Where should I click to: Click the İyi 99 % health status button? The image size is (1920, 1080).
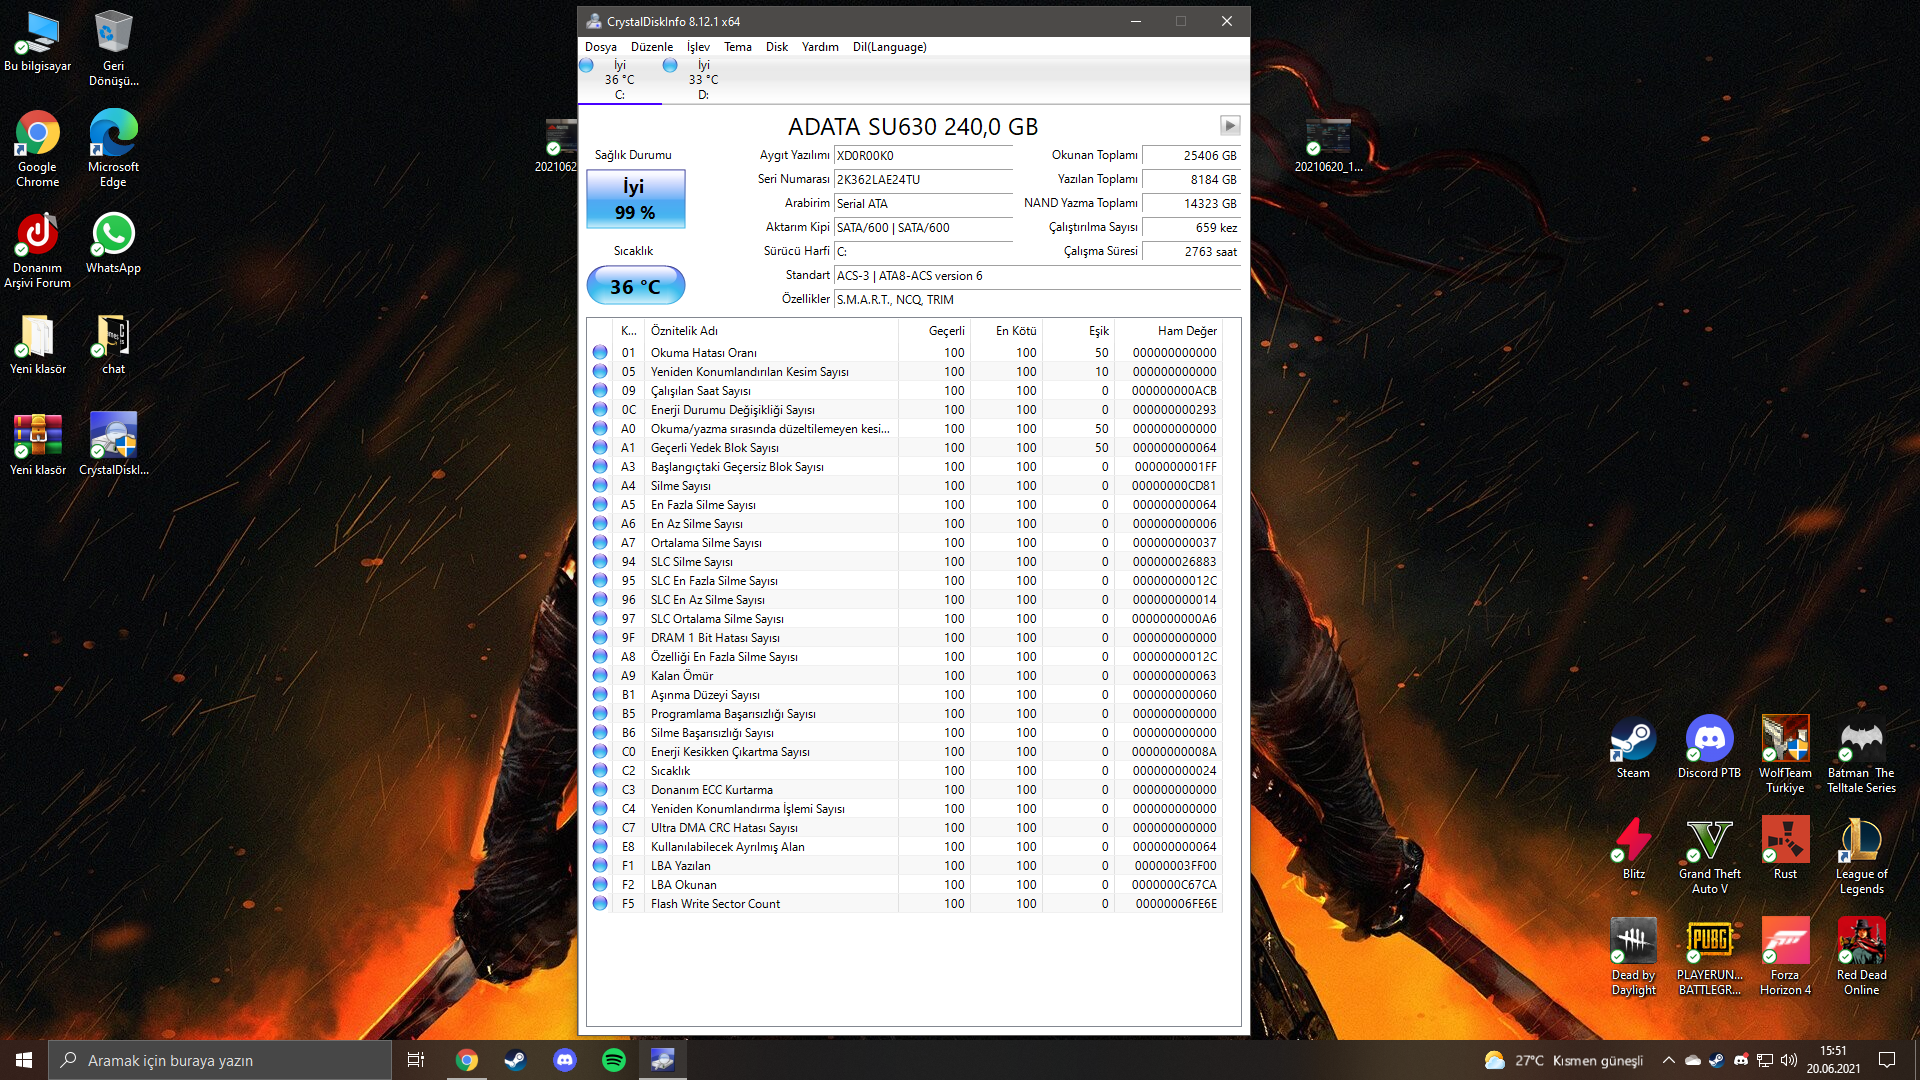pyautogui.click(x=635, y=199)
